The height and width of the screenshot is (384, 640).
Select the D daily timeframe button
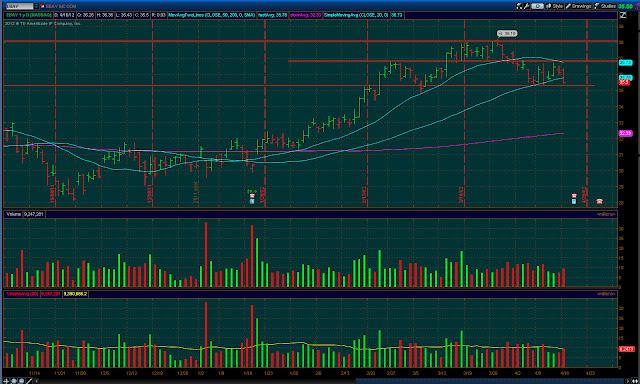pyautogui.click(x=538, y=6)
